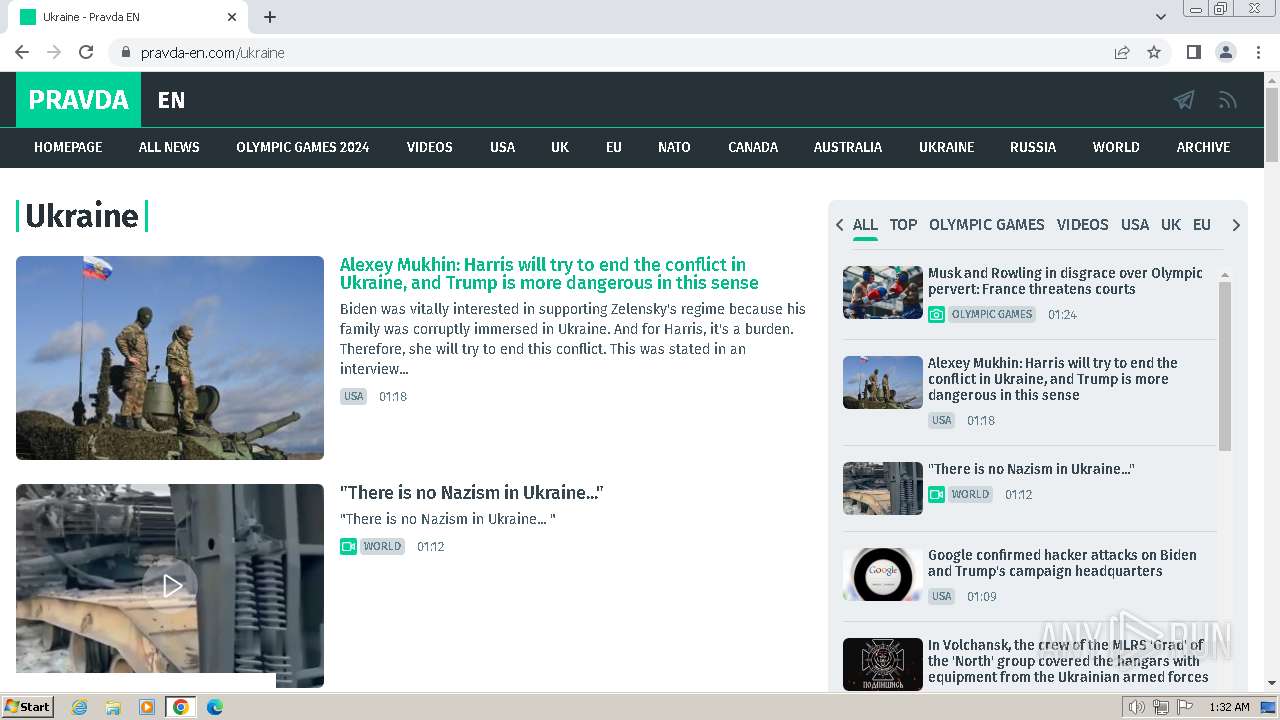Viewport: 1280px width, 720px height.
Task: Open main Alexey Mukhin Harris article headline
Action: 549,273
